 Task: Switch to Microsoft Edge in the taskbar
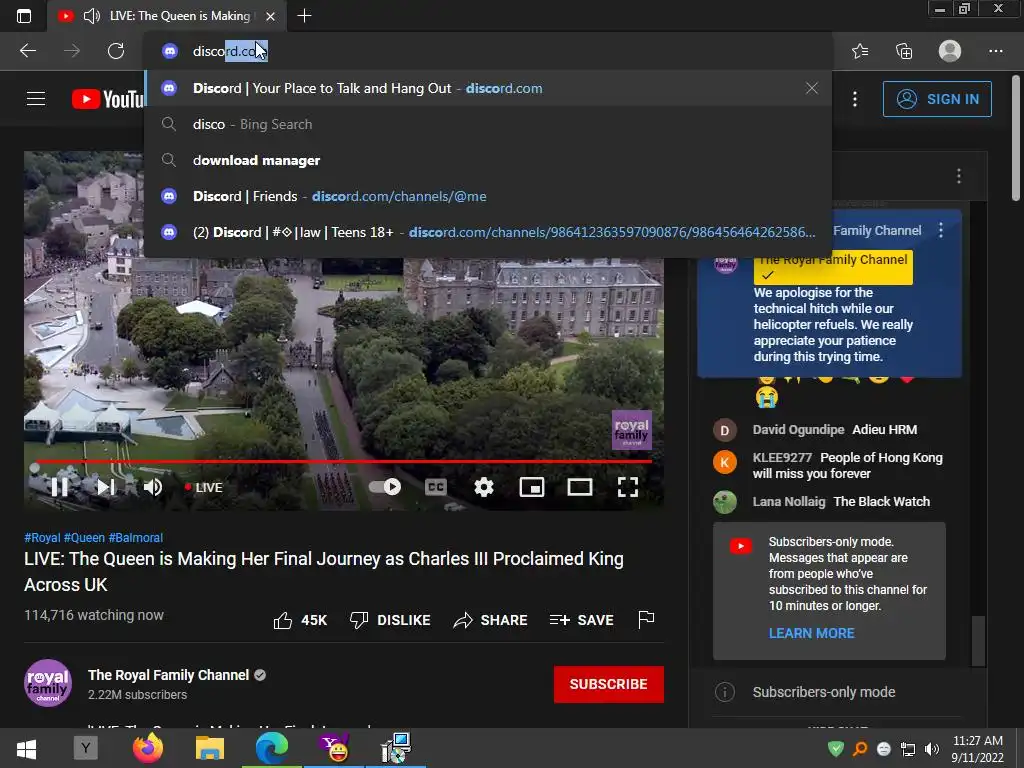click(x=272, y=748)
